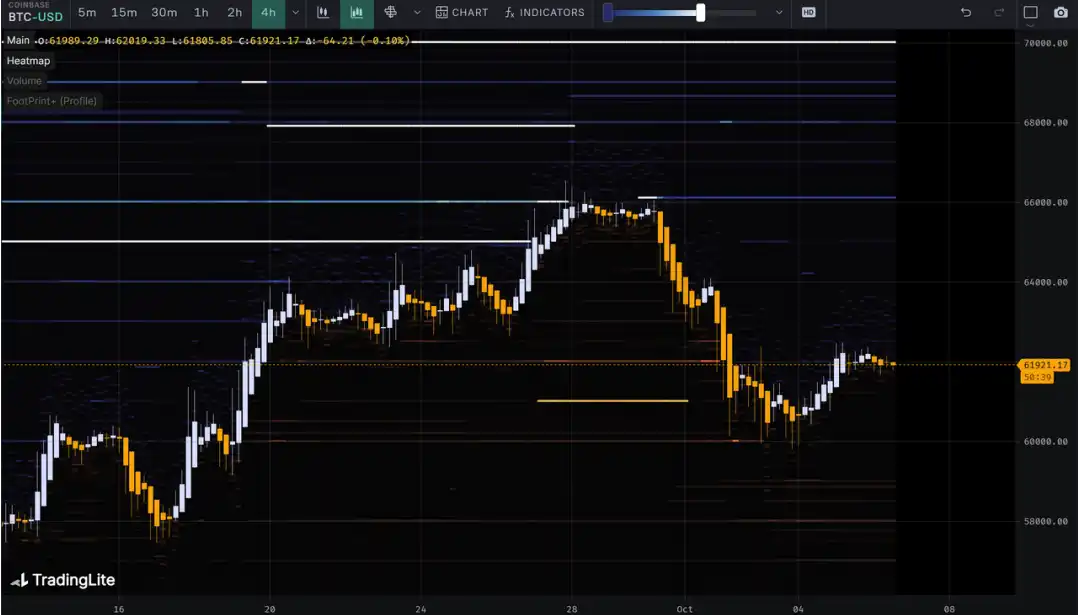
Task: Open the BTC-USD symbol selector
Action: [35, 16]
